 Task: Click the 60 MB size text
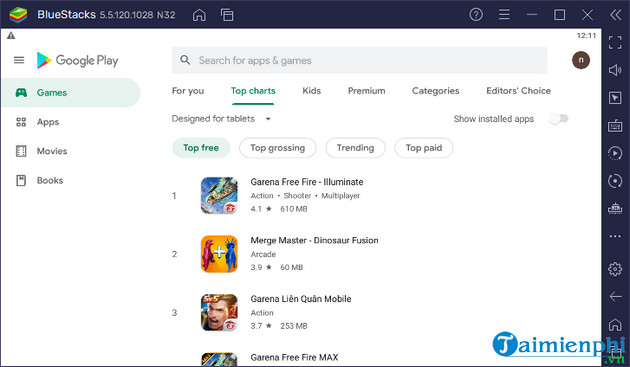(x=291, y=267)
